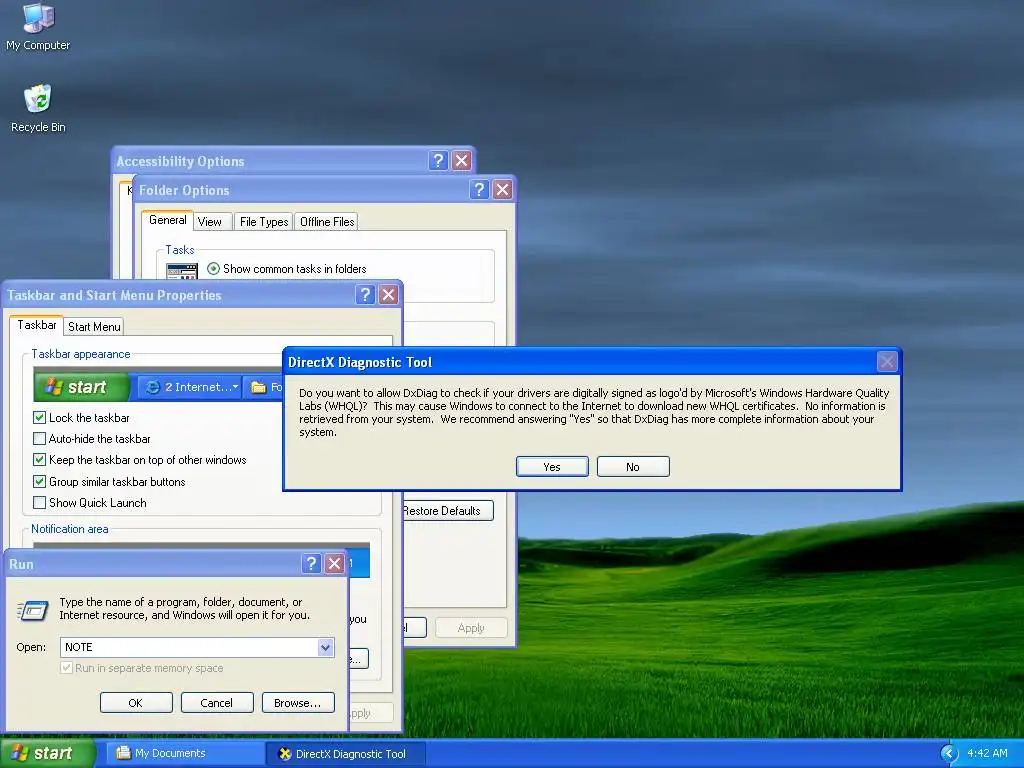1024x768 pixels.
Task: Toggle Lock the taskbar checkbox
Action: click(40, 417)
